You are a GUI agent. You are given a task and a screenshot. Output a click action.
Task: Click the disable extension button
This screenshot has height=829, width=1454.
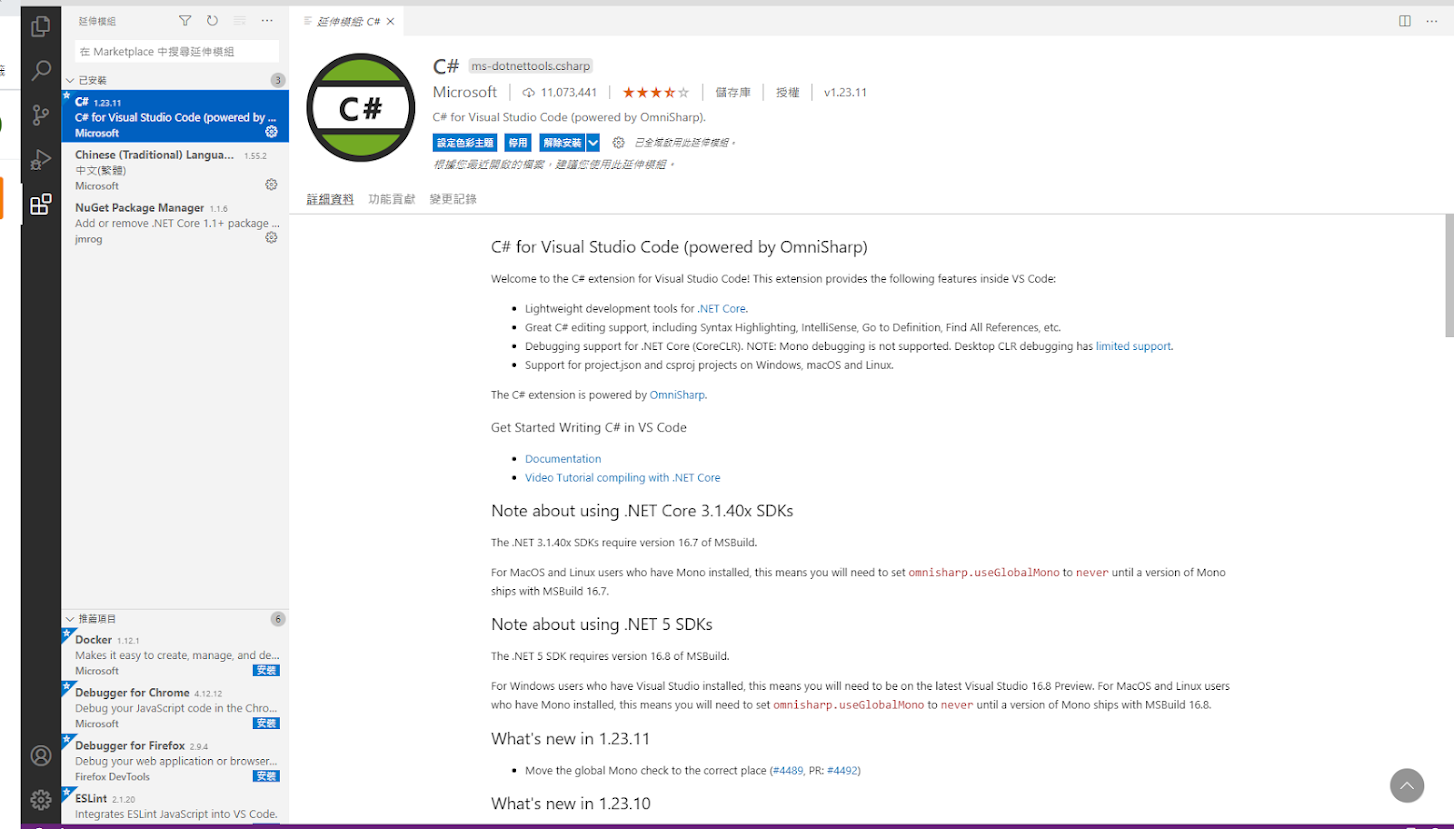click(517, 143)
